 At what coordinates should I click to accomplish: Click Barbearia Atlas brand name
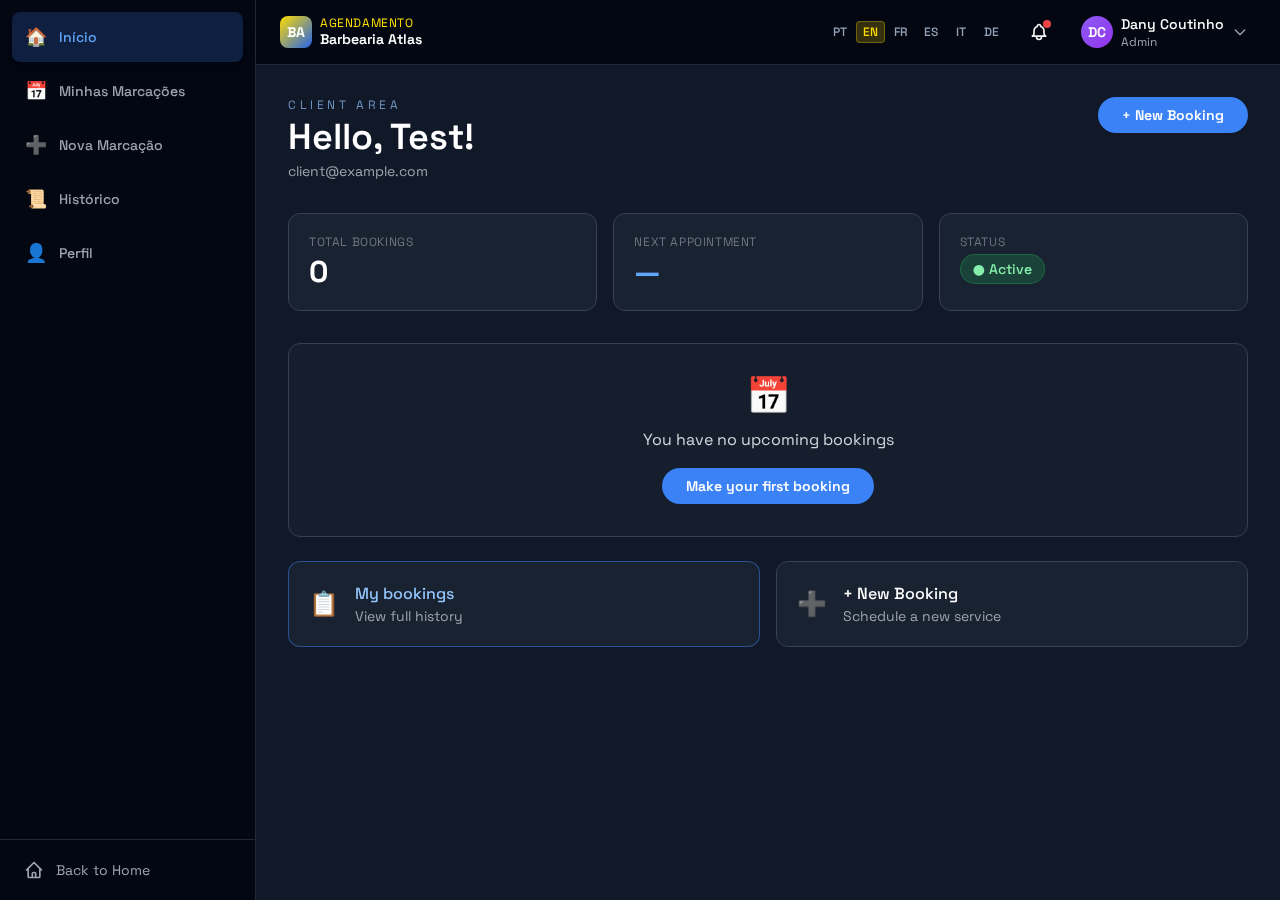[371, 40]
